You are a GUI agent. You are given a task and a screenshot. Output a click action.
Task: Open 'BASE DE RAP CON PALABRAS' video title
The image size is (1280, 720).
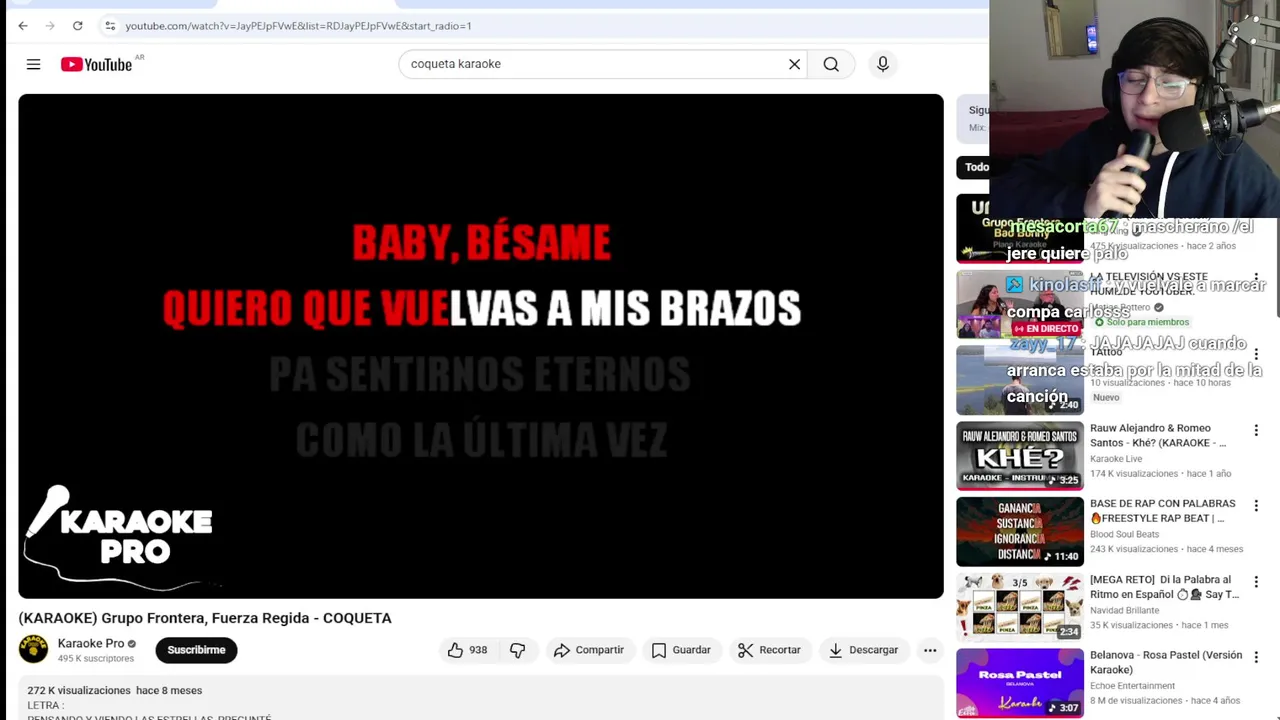pyautogui.click(x=1162, y=511)
